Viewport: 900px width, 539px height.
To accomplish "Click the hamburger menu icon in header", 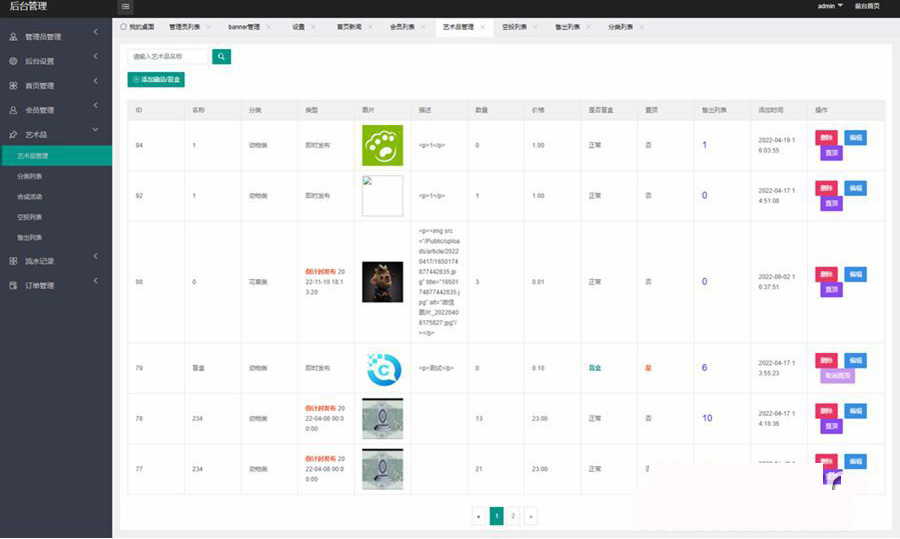I will 126,7.
